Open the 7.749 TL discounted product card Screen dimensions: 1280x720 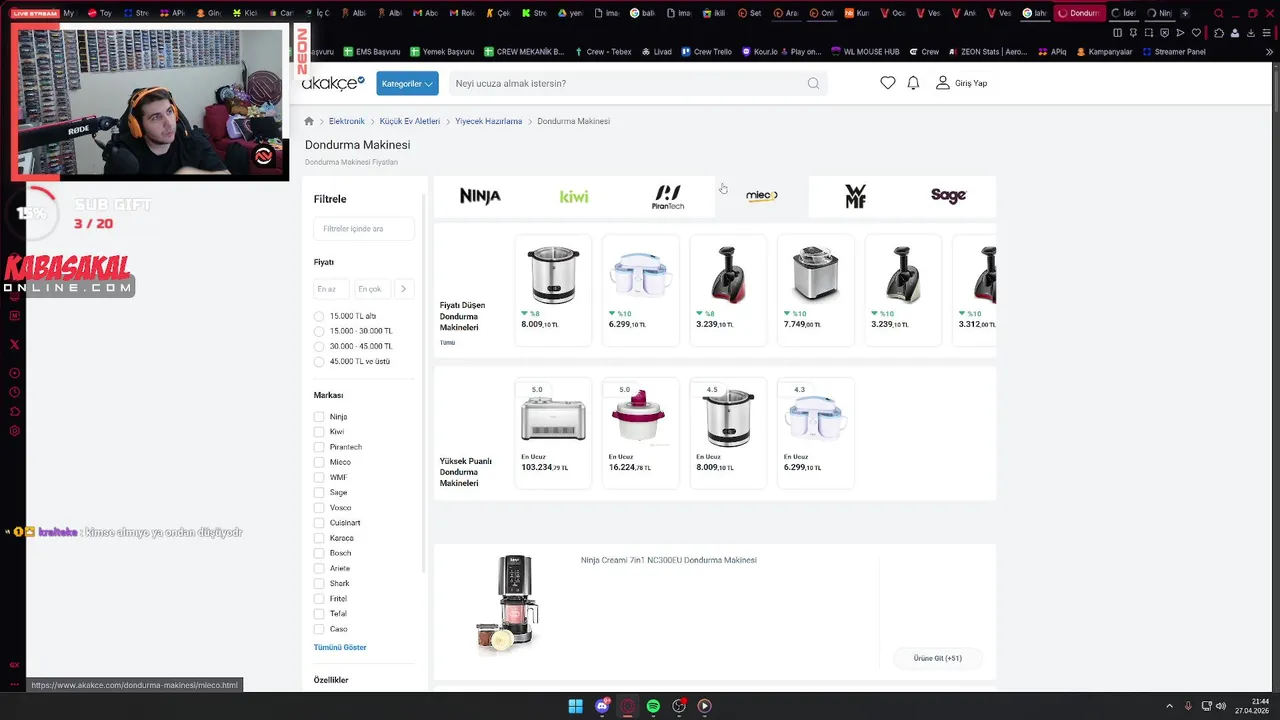816,290
